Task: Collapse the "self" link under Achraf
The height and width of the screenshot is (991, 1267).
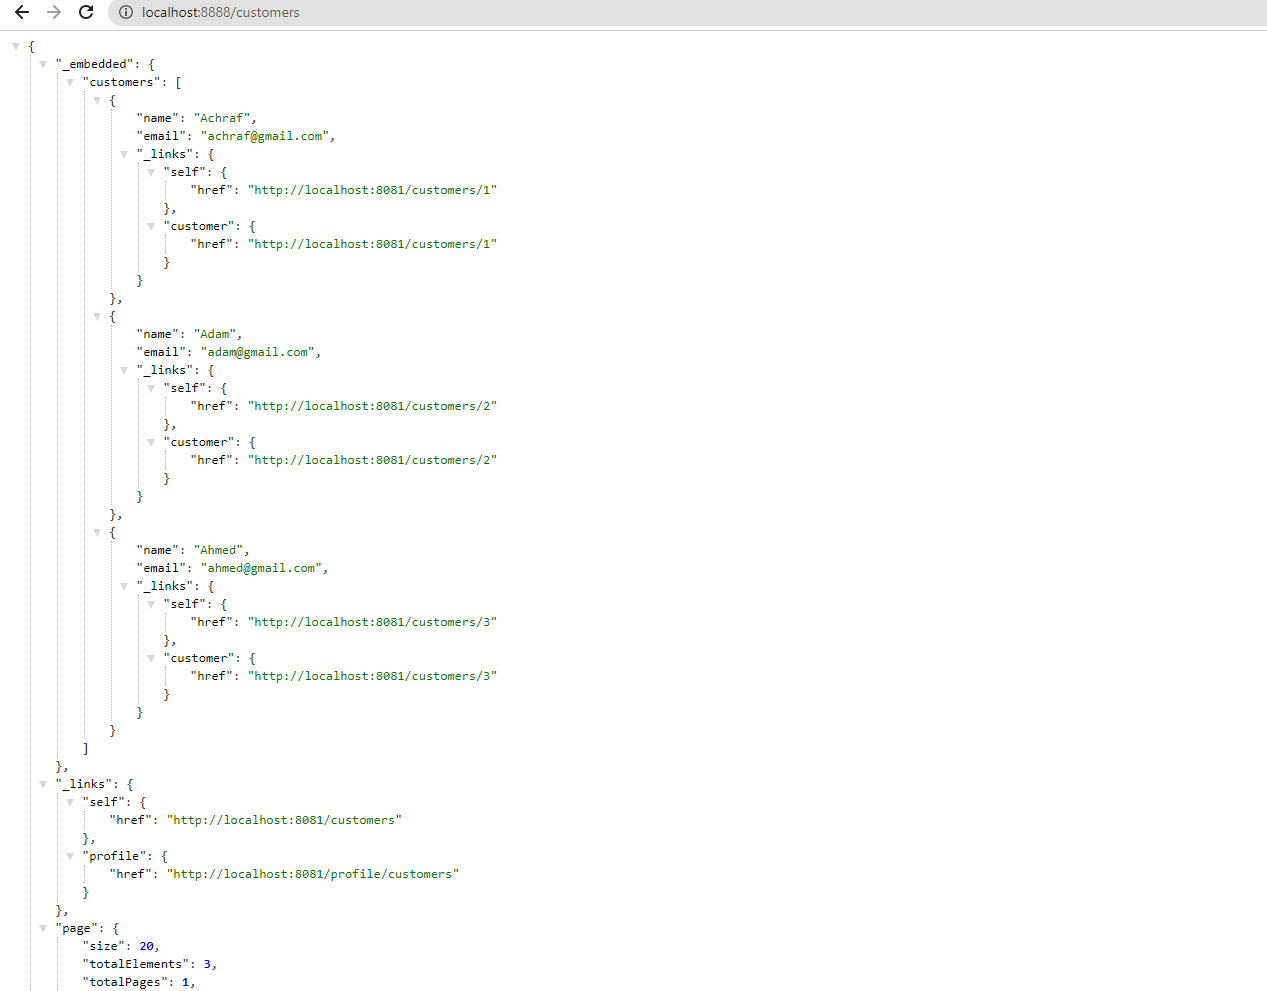Action: click(x=151, y=172)
